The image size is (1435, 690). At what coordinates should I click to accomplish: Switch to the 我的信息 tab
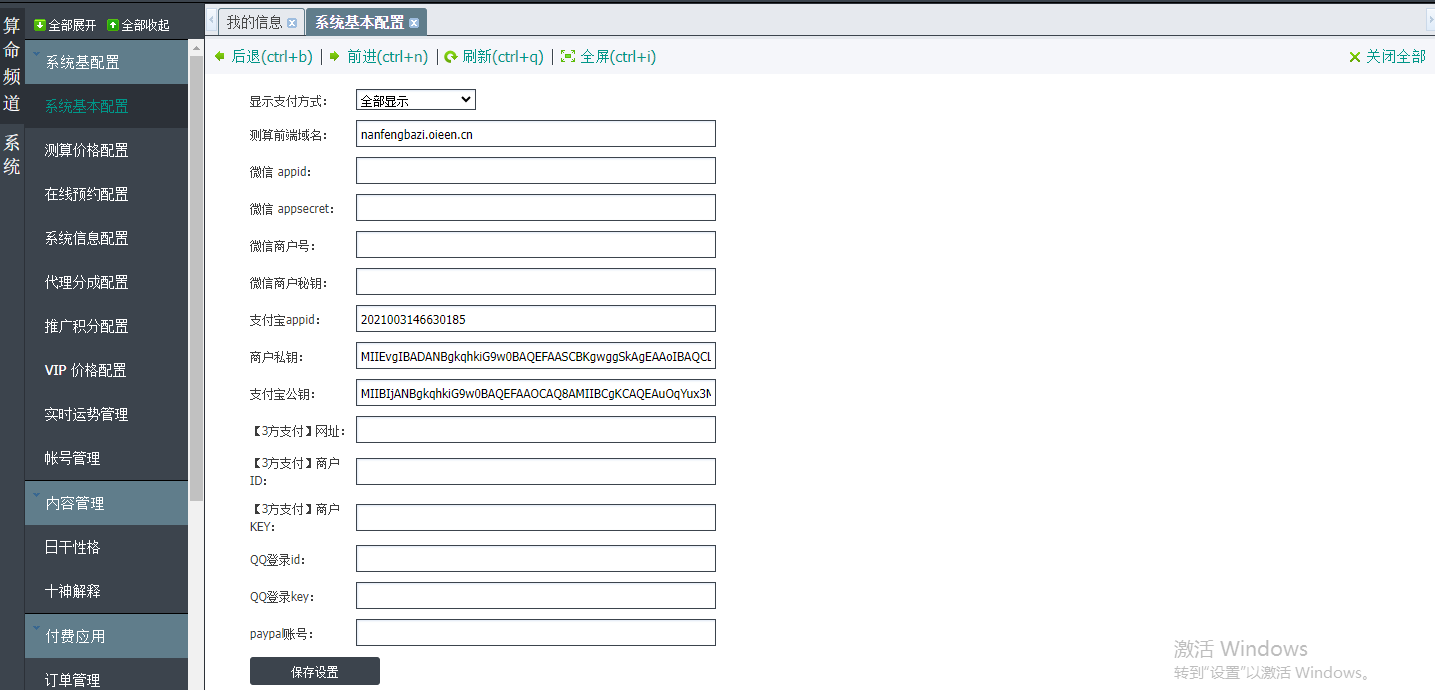tap(254, 22)
